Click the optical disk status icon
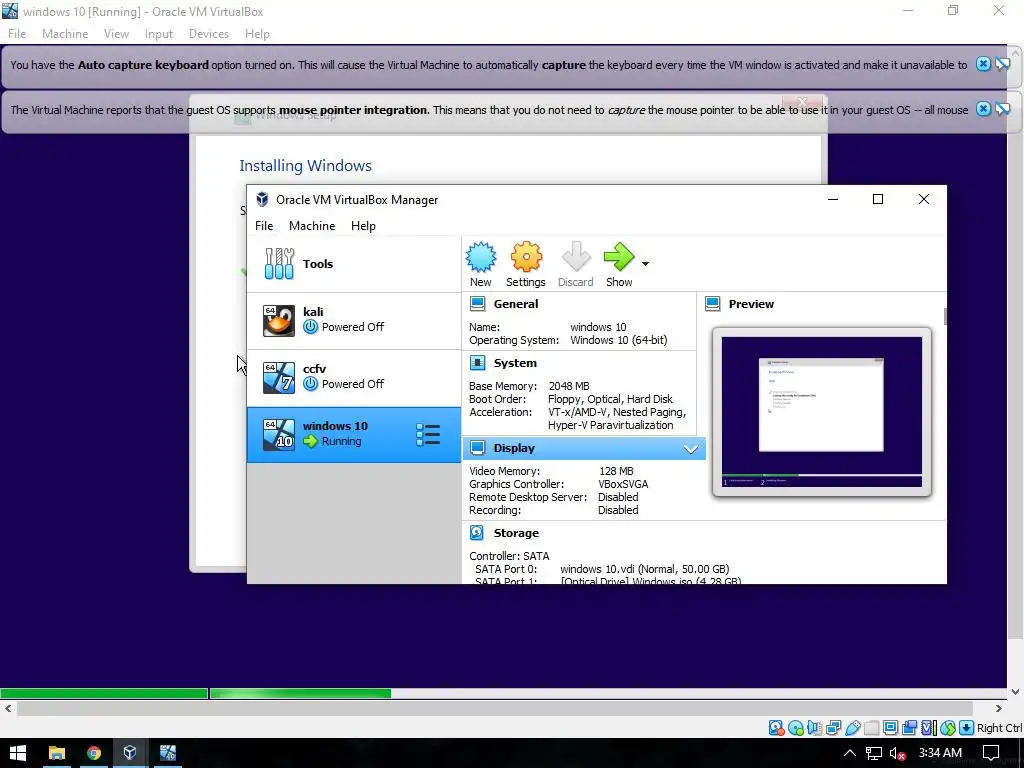Screen dimensions: 1024x768 (x=795, y=728)
